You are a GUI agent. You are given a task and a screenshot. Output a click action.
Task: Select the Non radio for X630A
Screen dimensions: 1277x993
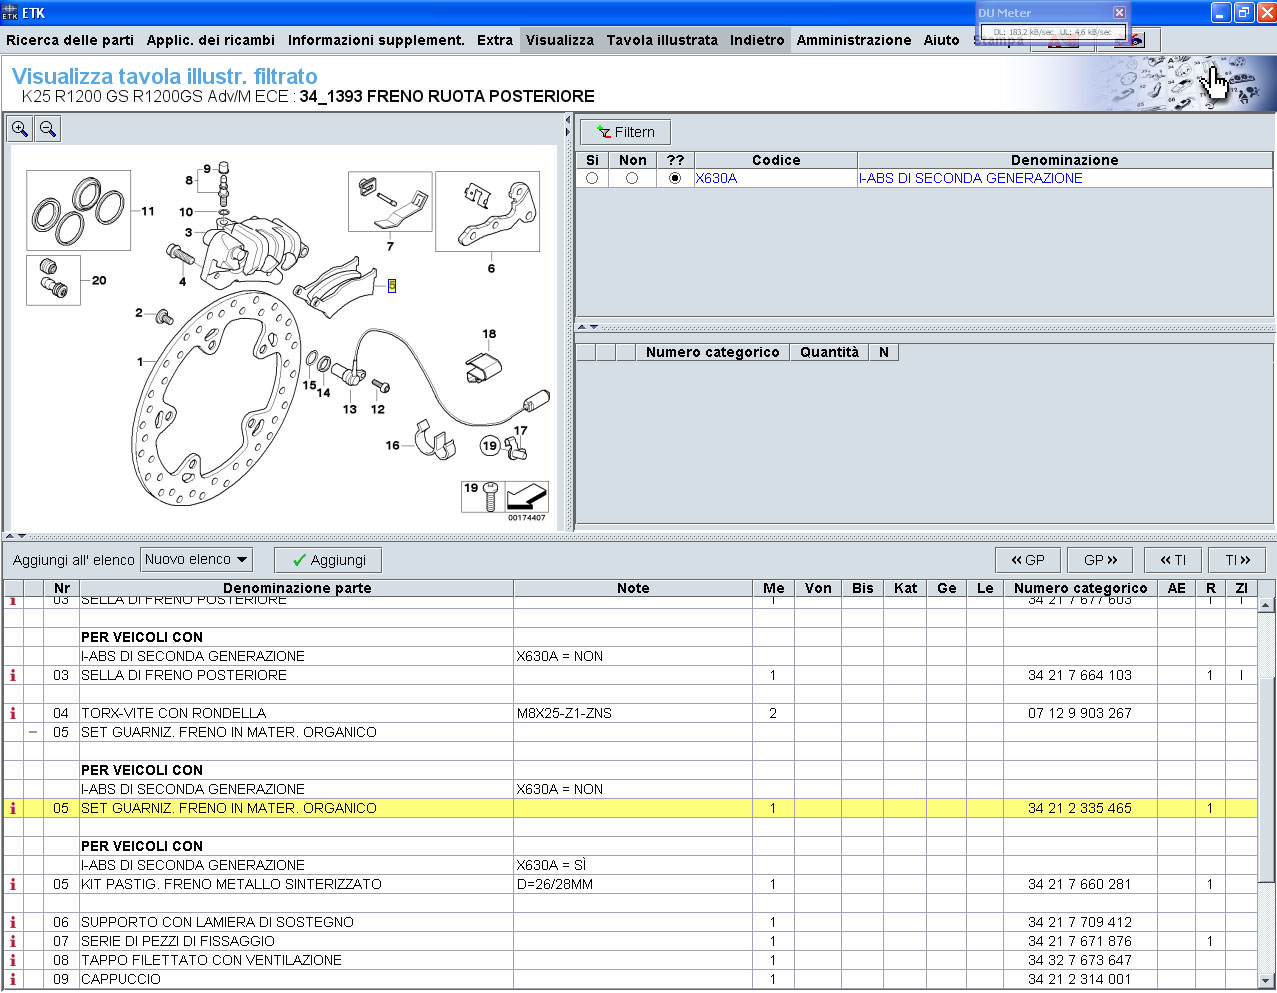click(x=631, y=178)
